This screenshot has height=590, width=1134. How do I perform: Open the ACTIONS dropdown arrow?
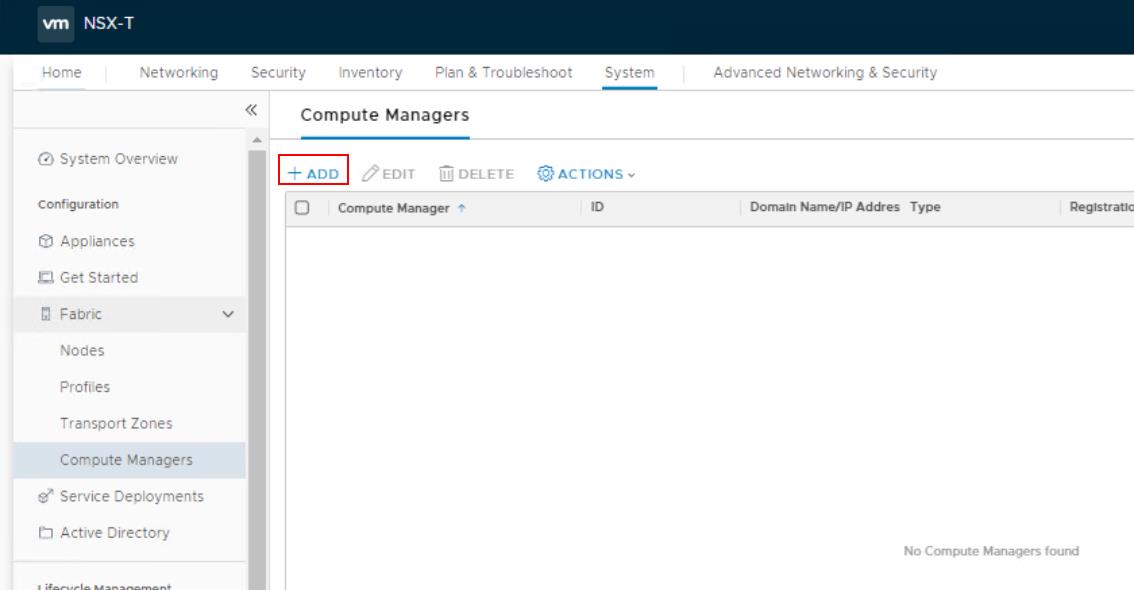[631, 175]
